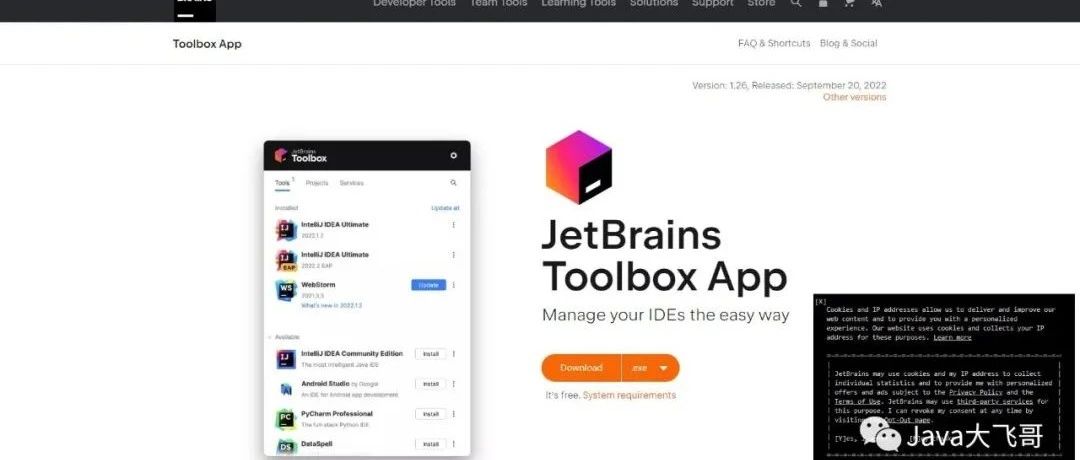Collapse the Available section chevron
Viewport: 1080px width, 460px height.
click(x=269, y=337)
